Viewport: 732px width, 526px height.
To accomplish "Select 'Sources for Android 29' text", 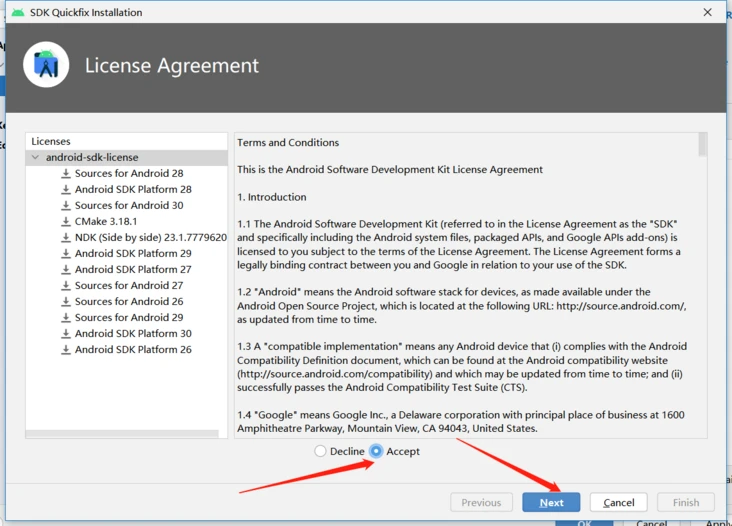I will point(129,317).
